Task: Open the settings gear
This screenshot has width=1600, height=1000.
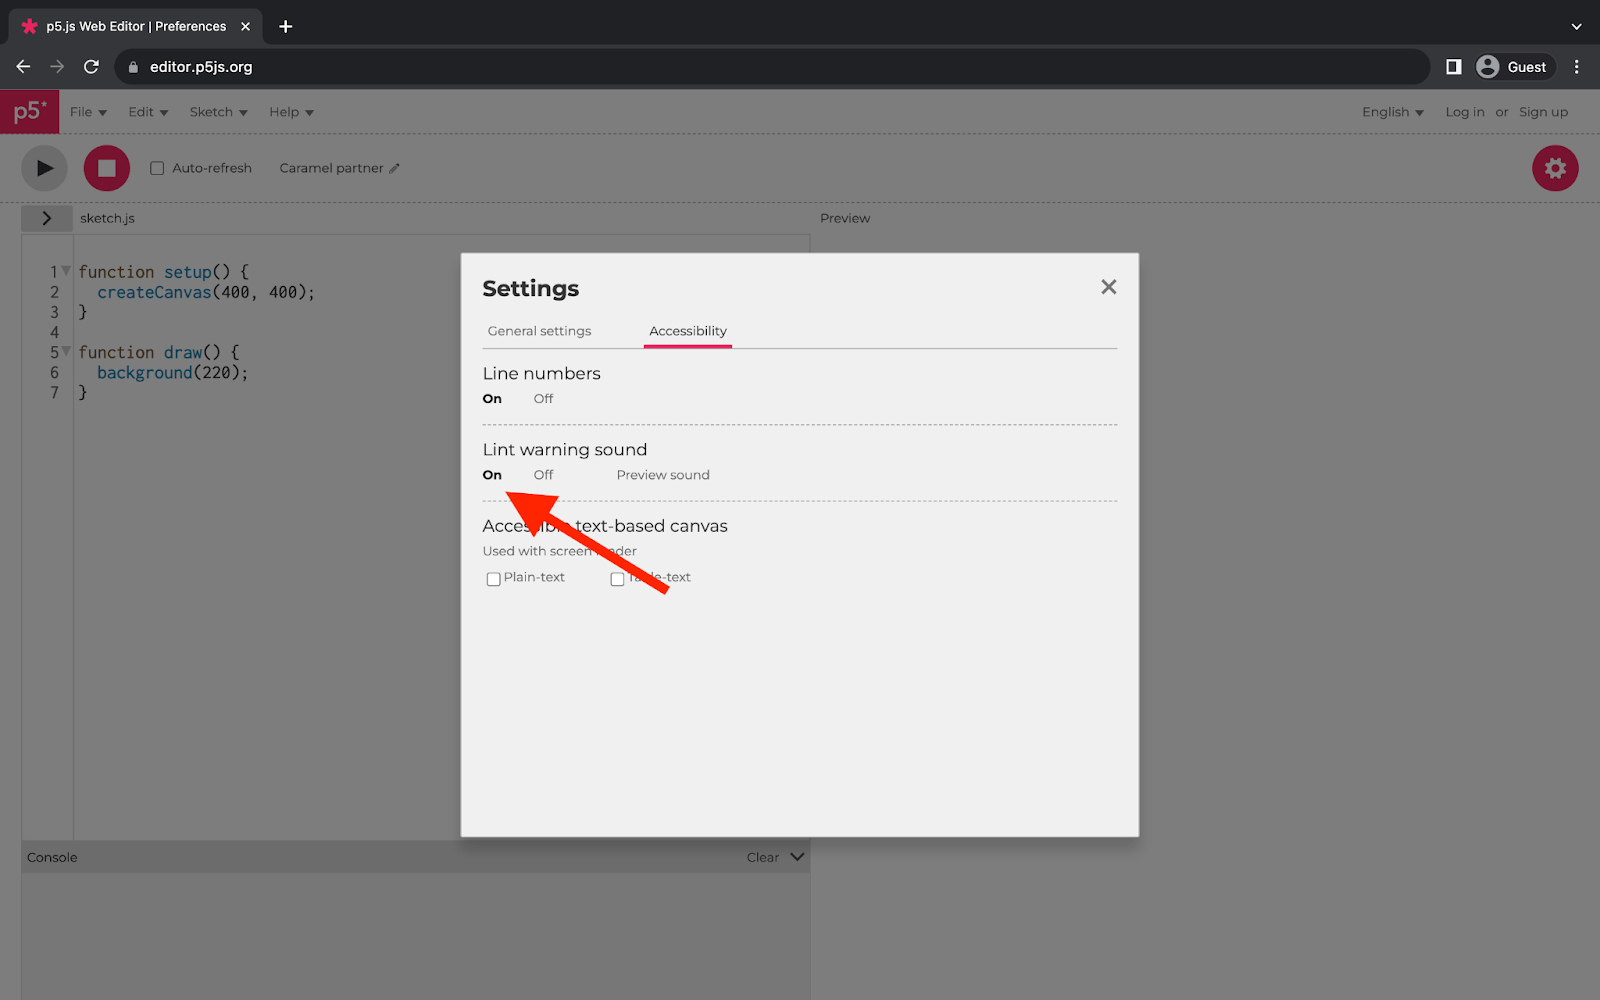Action: click(1554, 168)
